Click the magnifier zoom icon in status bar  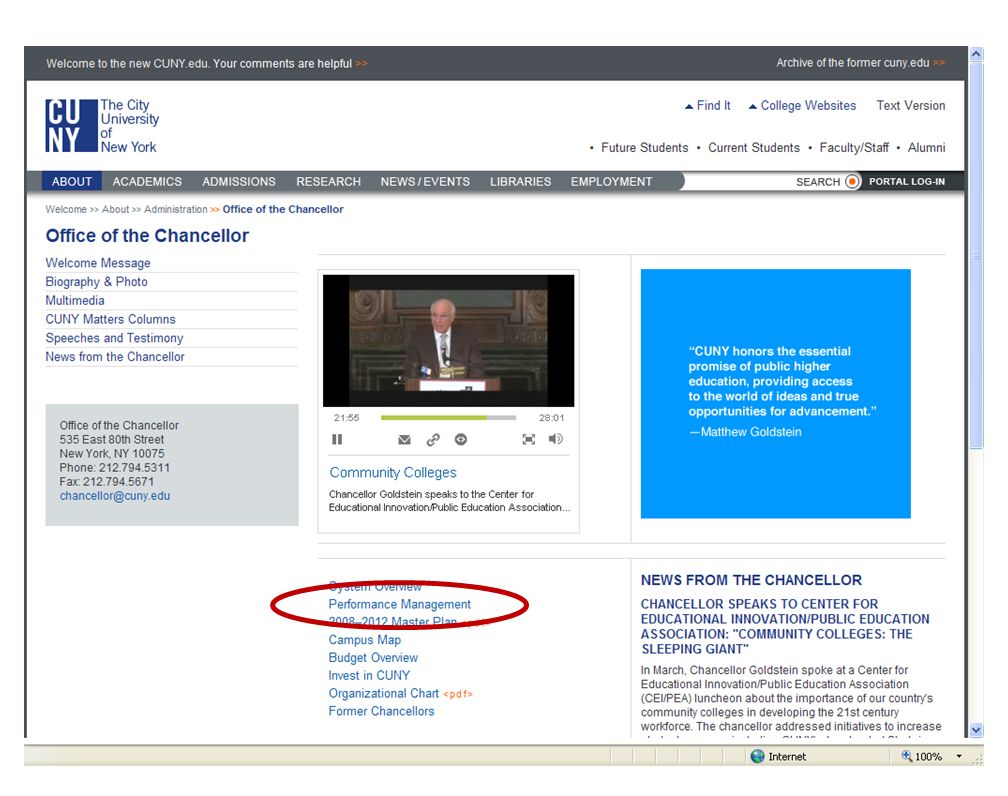(x=906, y=756)
